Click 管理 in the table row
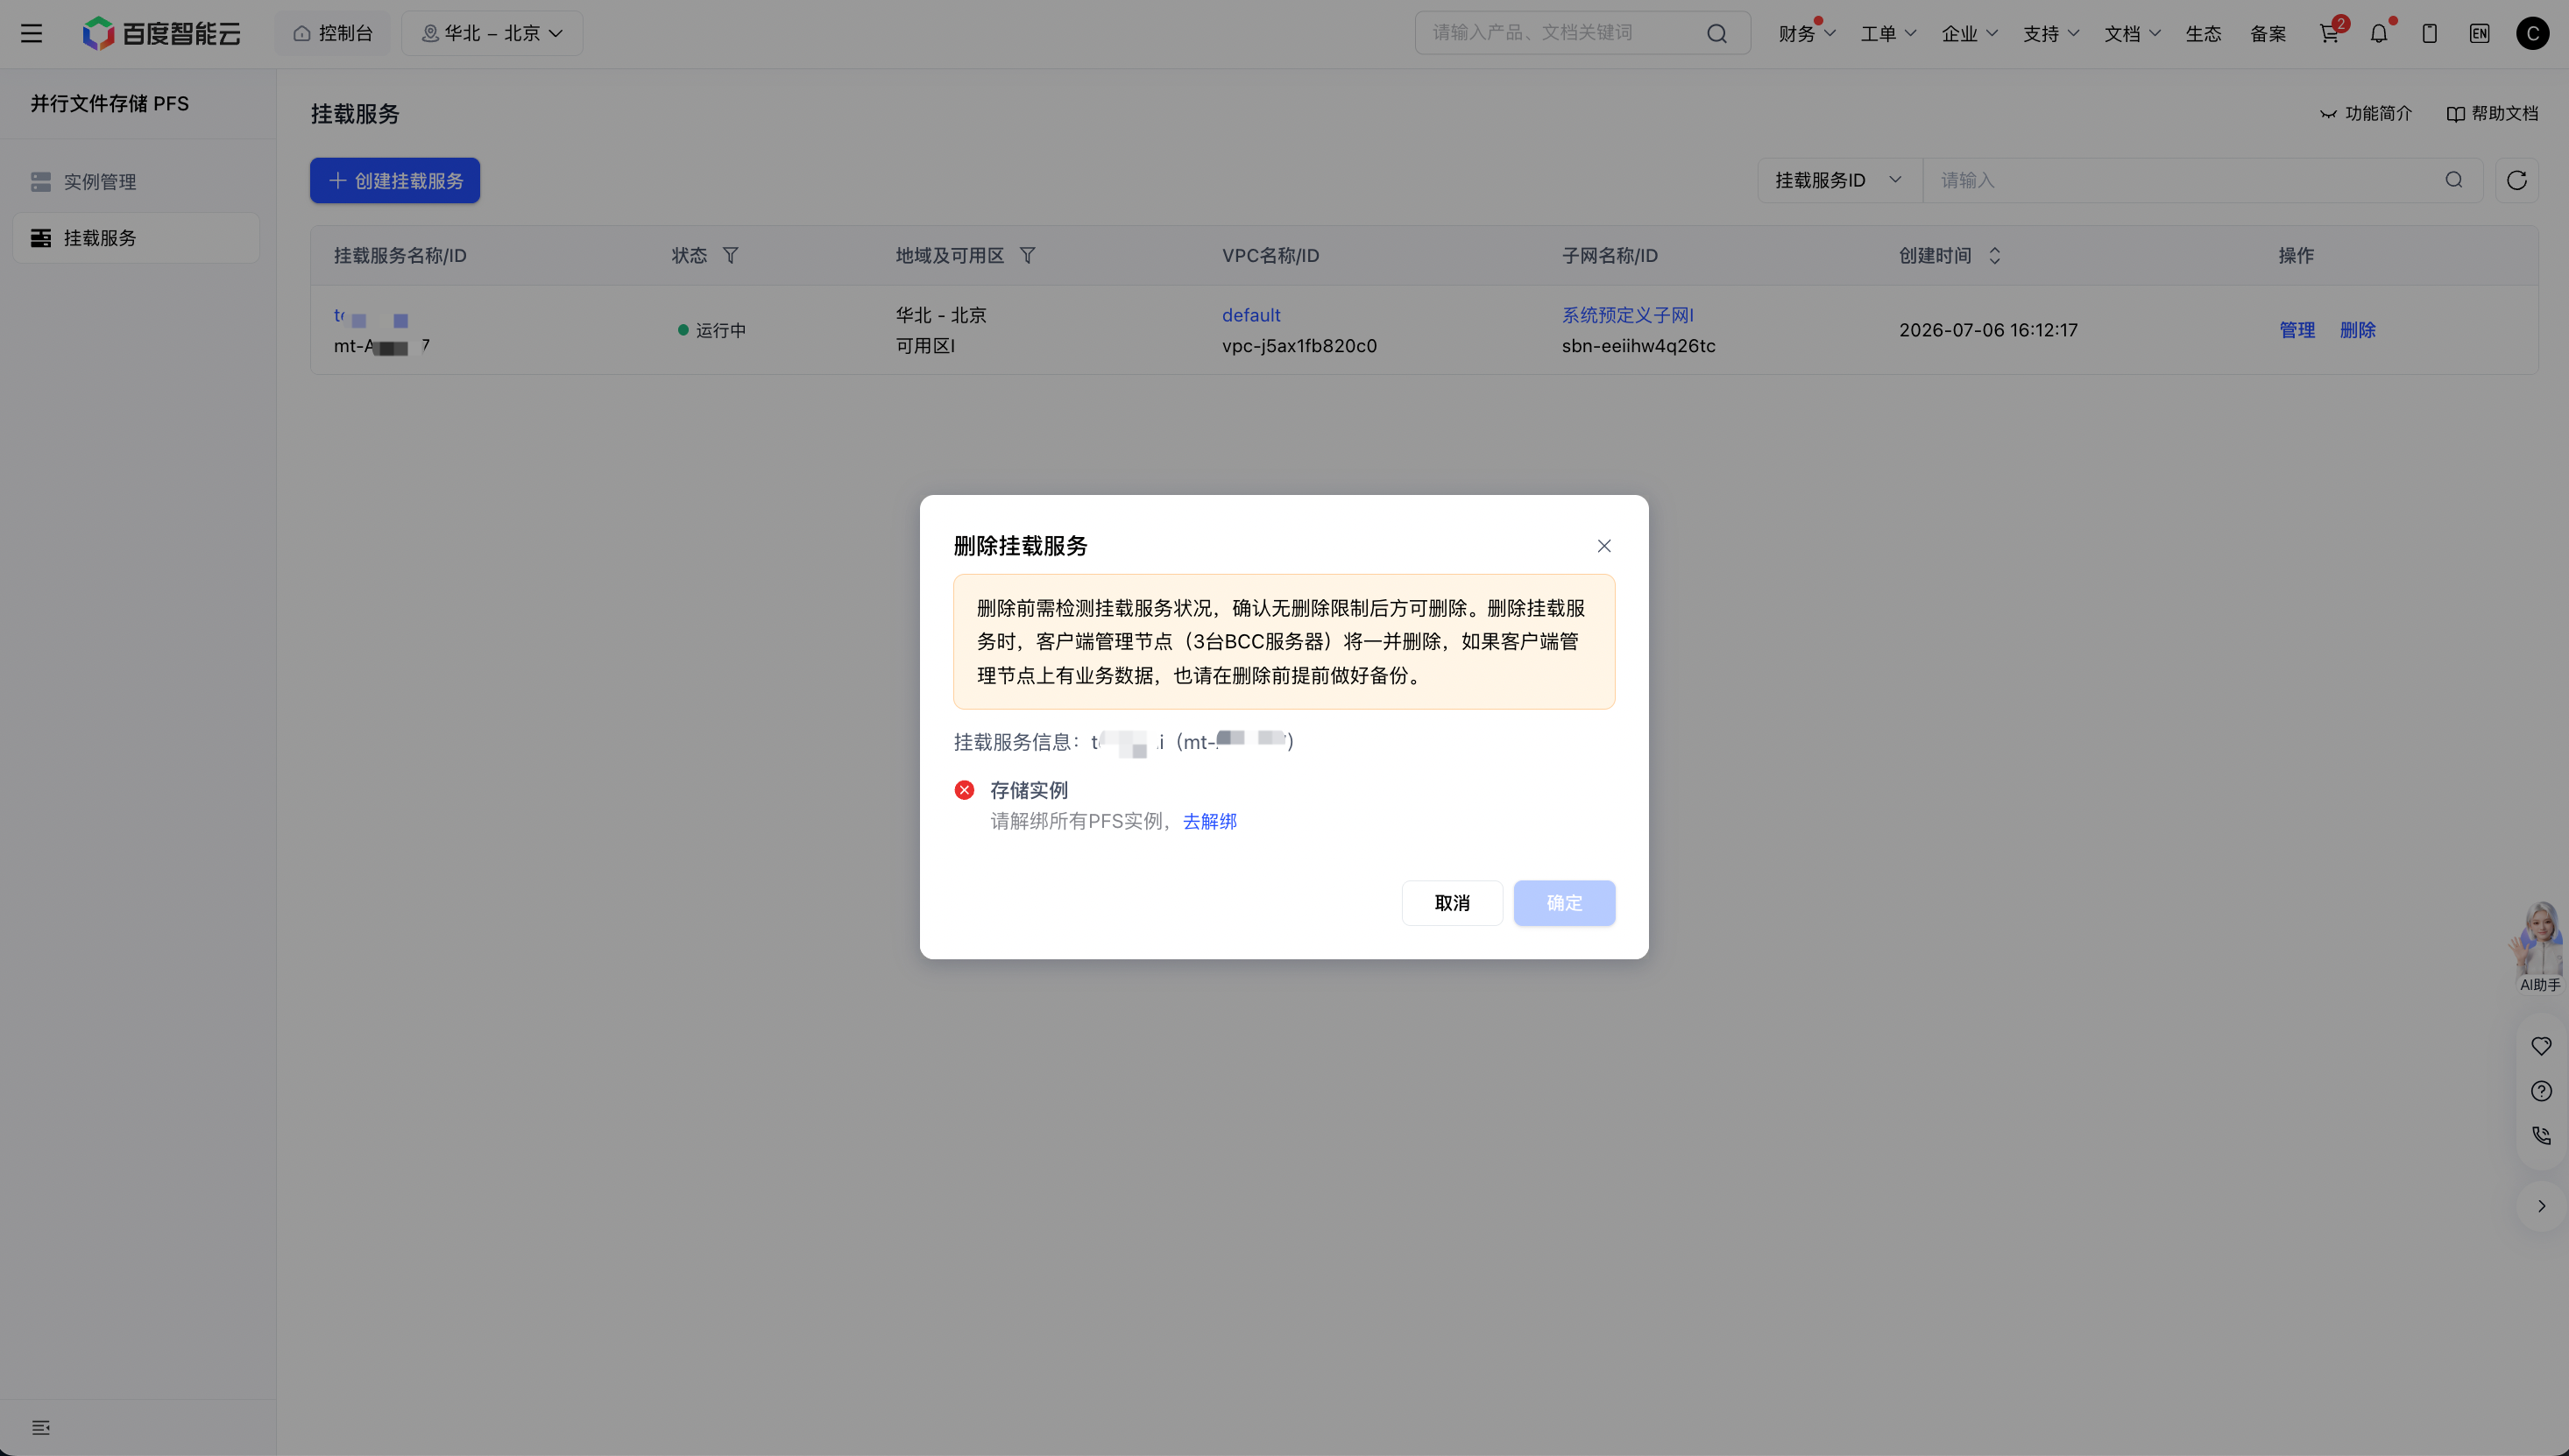The height and width of the screenshot is (1456, 2569). click(2297, 330)
